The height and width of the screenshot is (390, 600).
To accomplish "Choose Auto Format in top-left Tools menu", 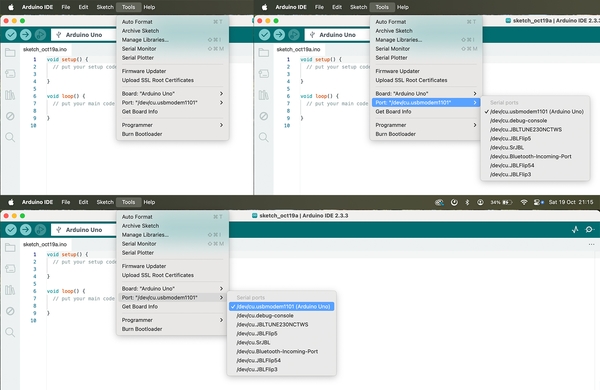I will 173,22.
